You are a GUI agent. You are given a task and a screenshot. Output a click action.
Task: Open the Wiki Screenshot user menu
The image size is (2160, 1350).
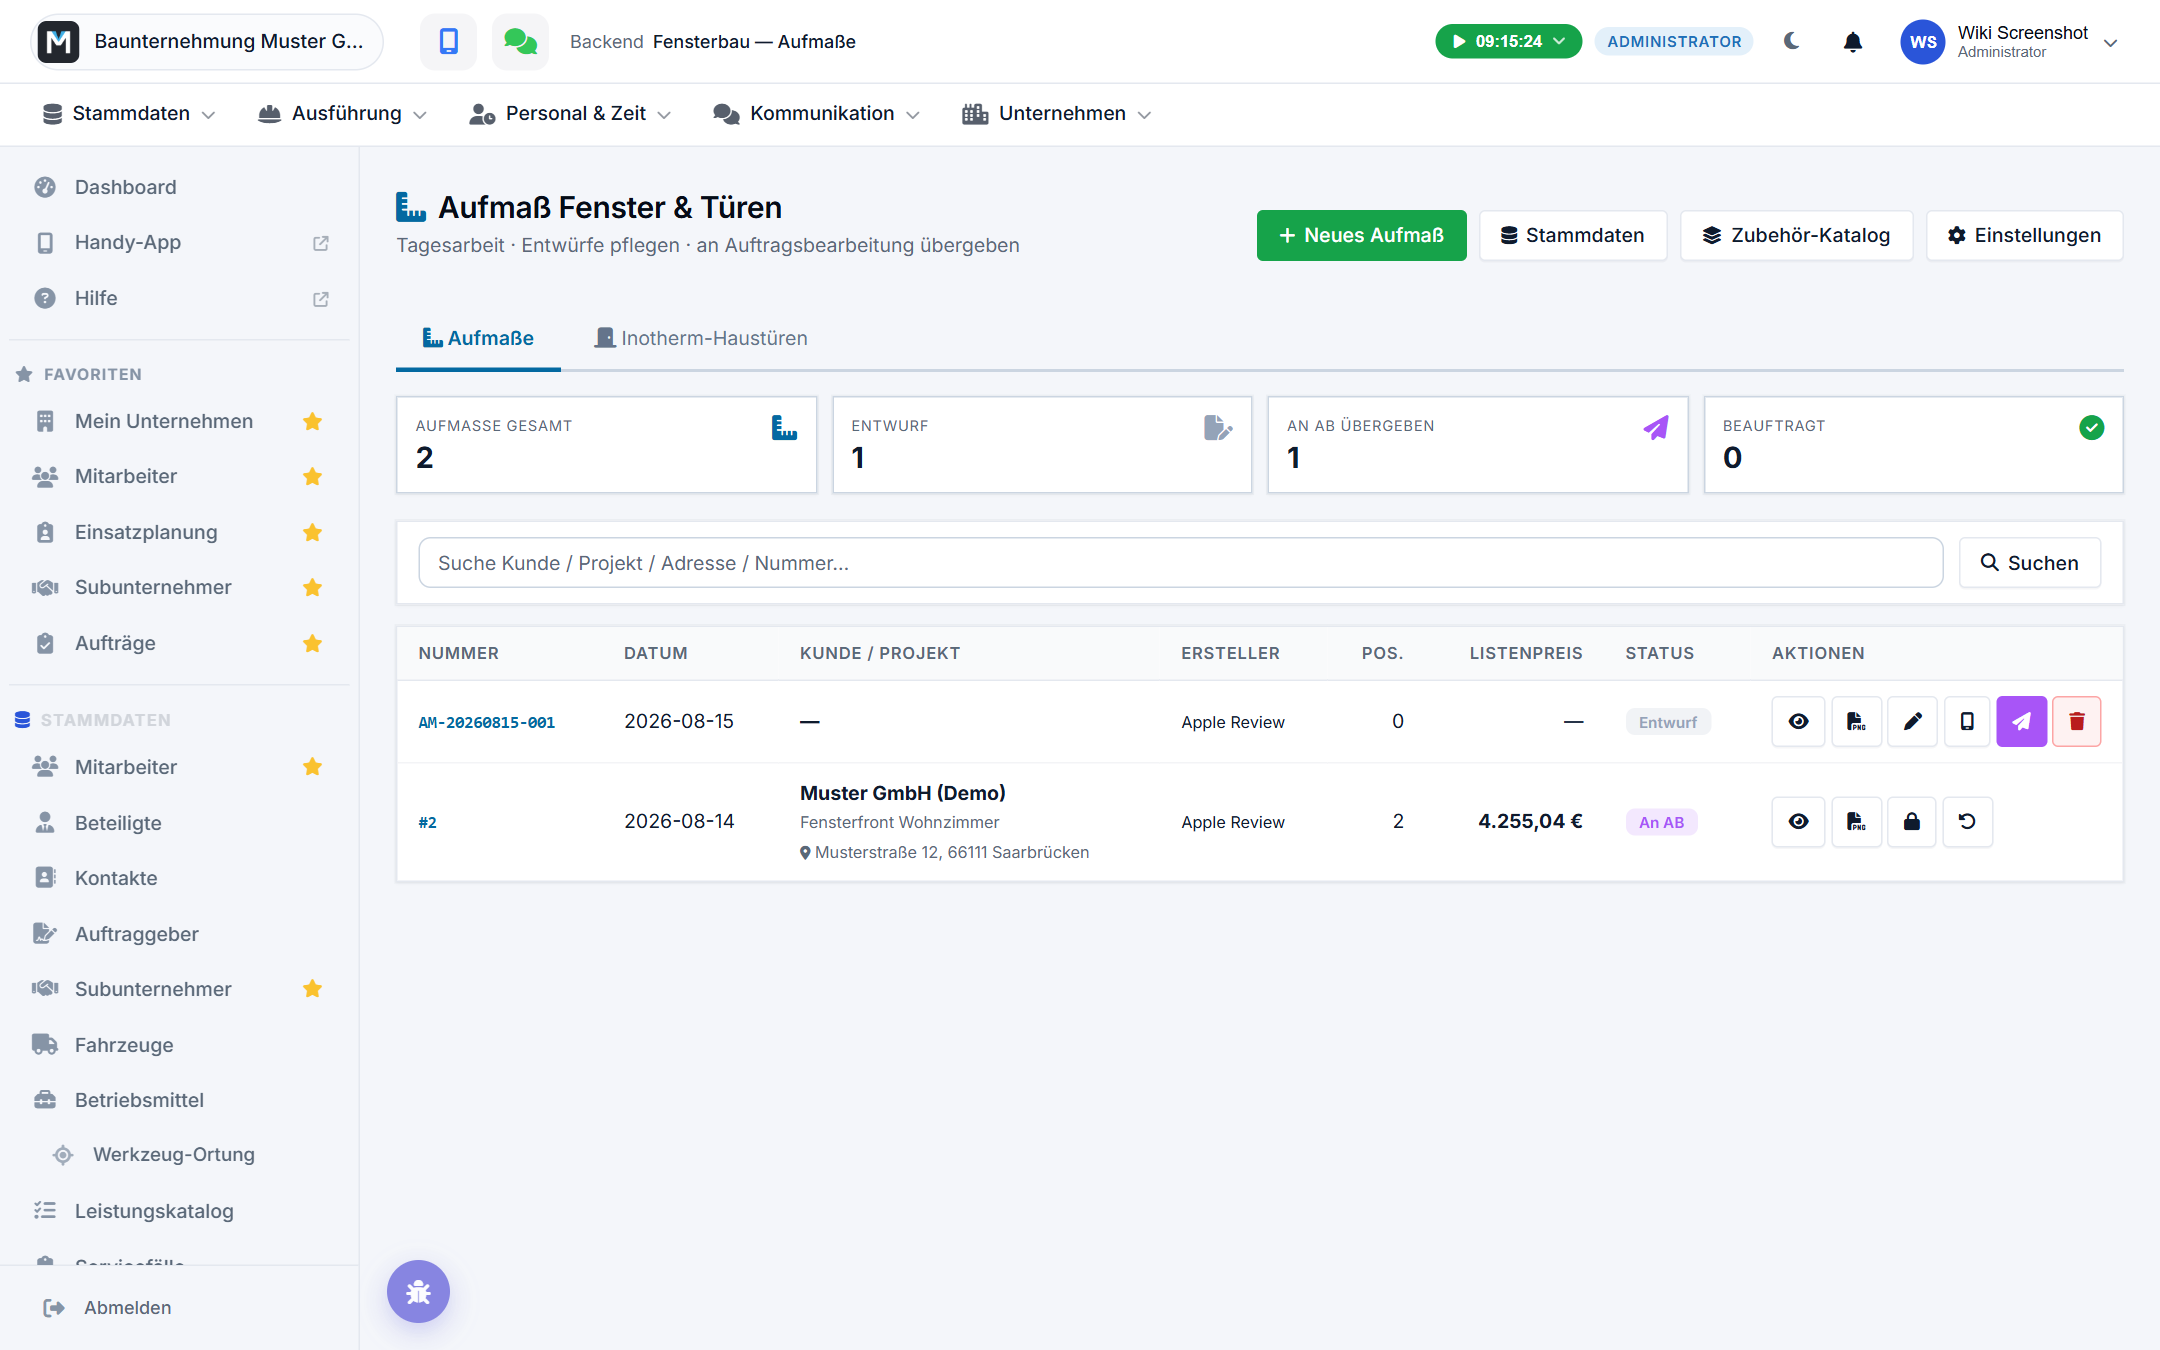(x=2009, y=42)
